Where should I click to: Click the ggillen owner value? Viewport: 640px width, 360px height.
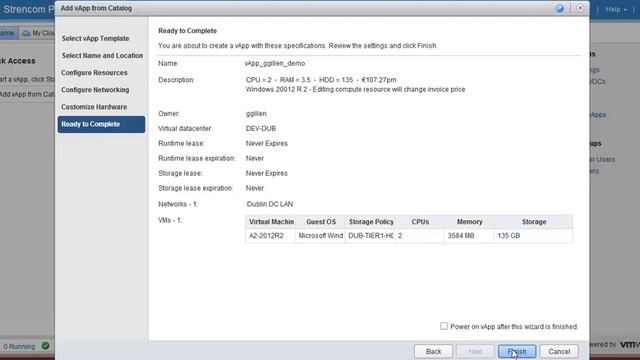256,113
